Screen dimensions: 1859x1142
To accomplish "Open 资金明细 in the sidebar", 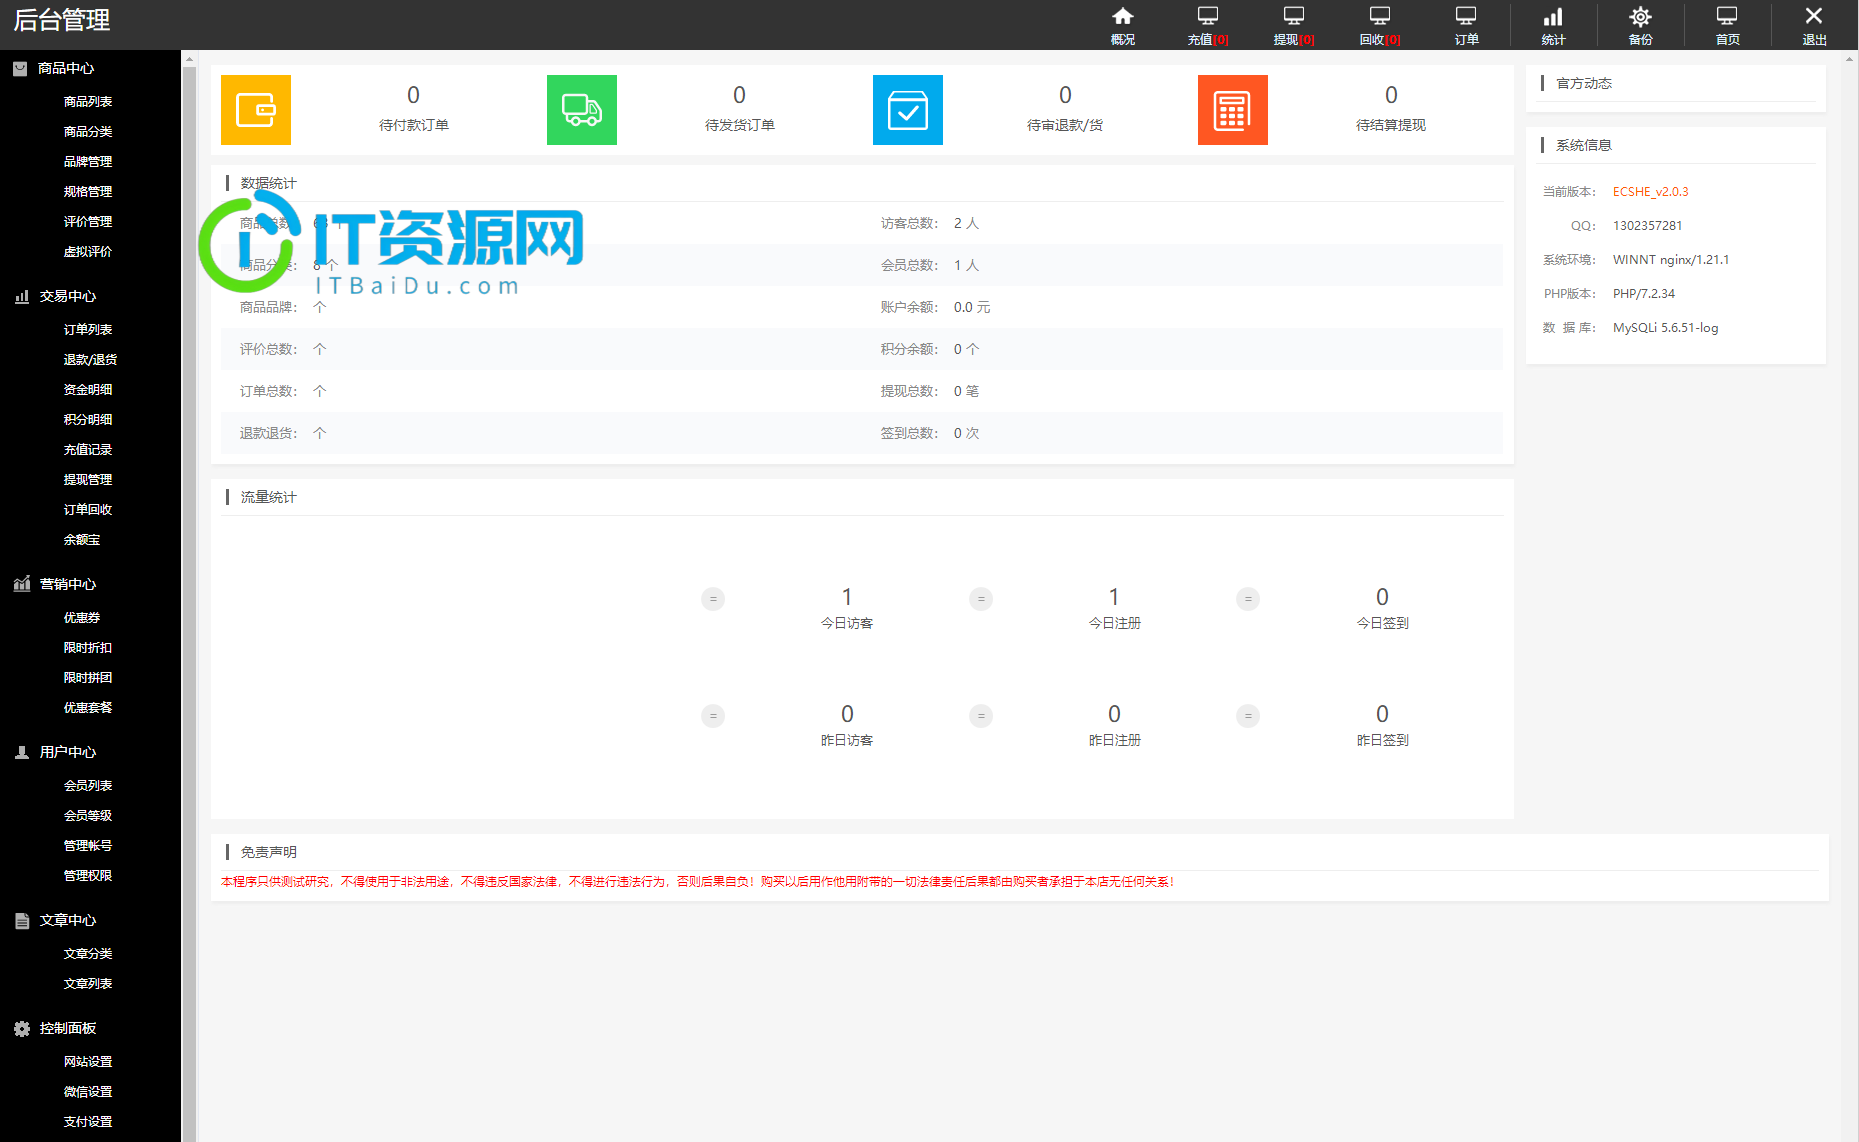I will (88, 390).
